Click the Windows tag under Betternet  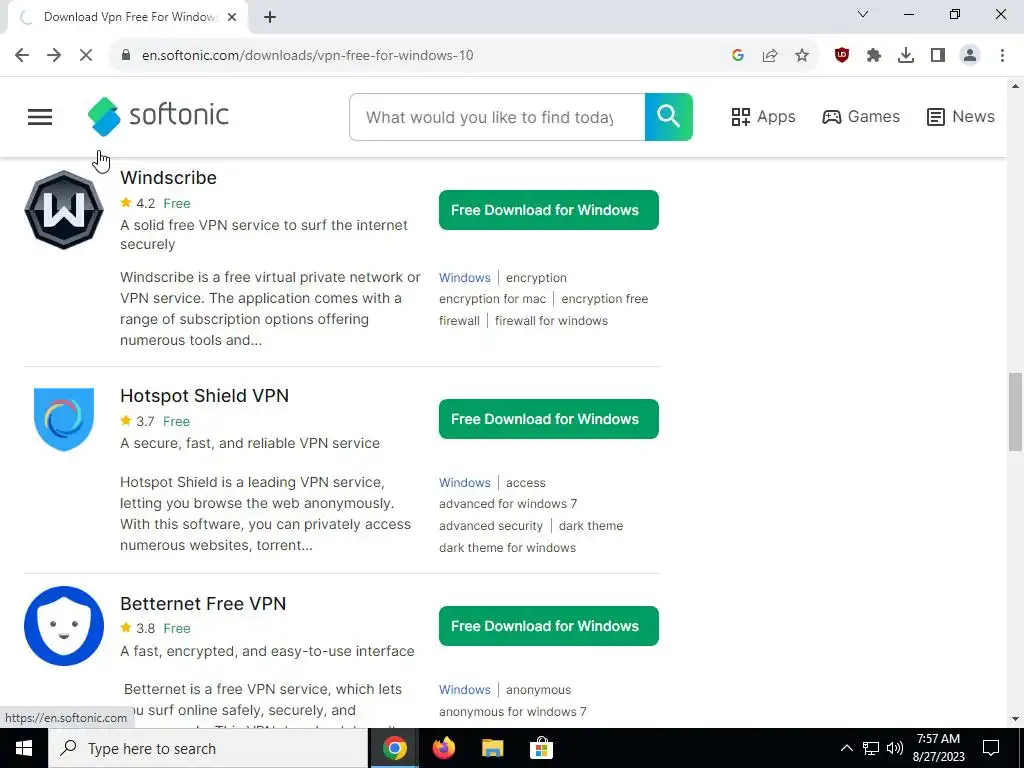[464, 690]
